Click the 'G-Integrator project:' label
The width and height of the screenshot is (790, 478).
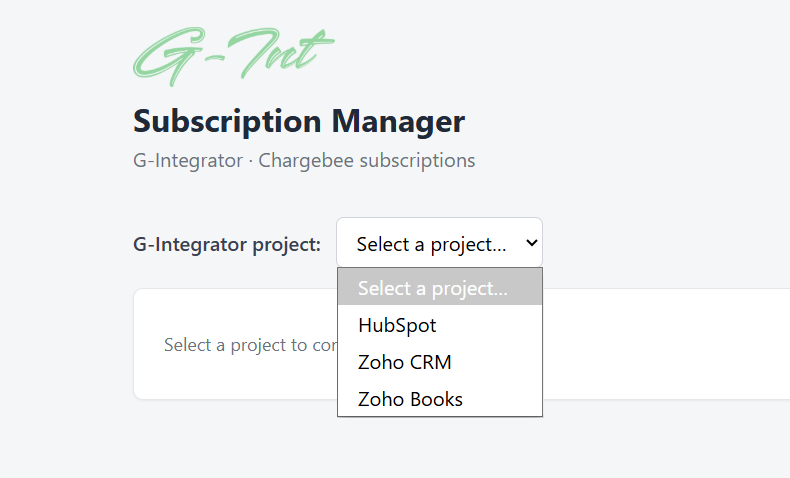click(227, 244)
